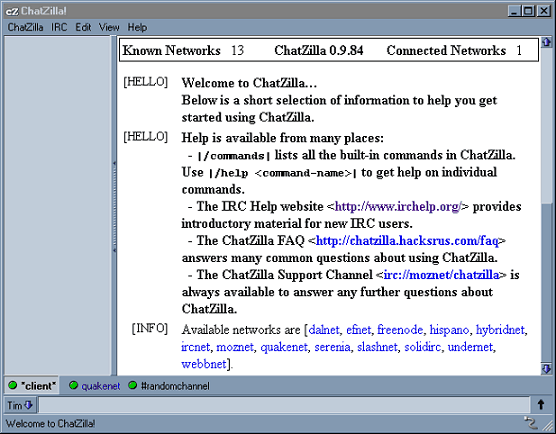The height and width of the screenshot is (434, 556).
Task: Open the ChatZilla FAQ hacksrus link
Action: [x=407, y=241]
